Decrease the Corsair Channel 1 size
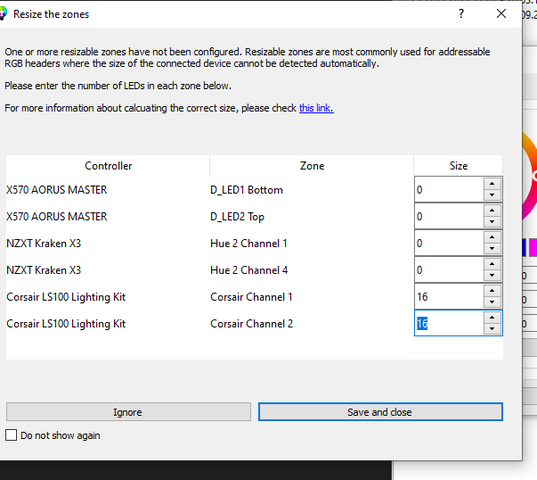This screenshot has height=480, width=537. pyautogui.click(x=492, y=302)
